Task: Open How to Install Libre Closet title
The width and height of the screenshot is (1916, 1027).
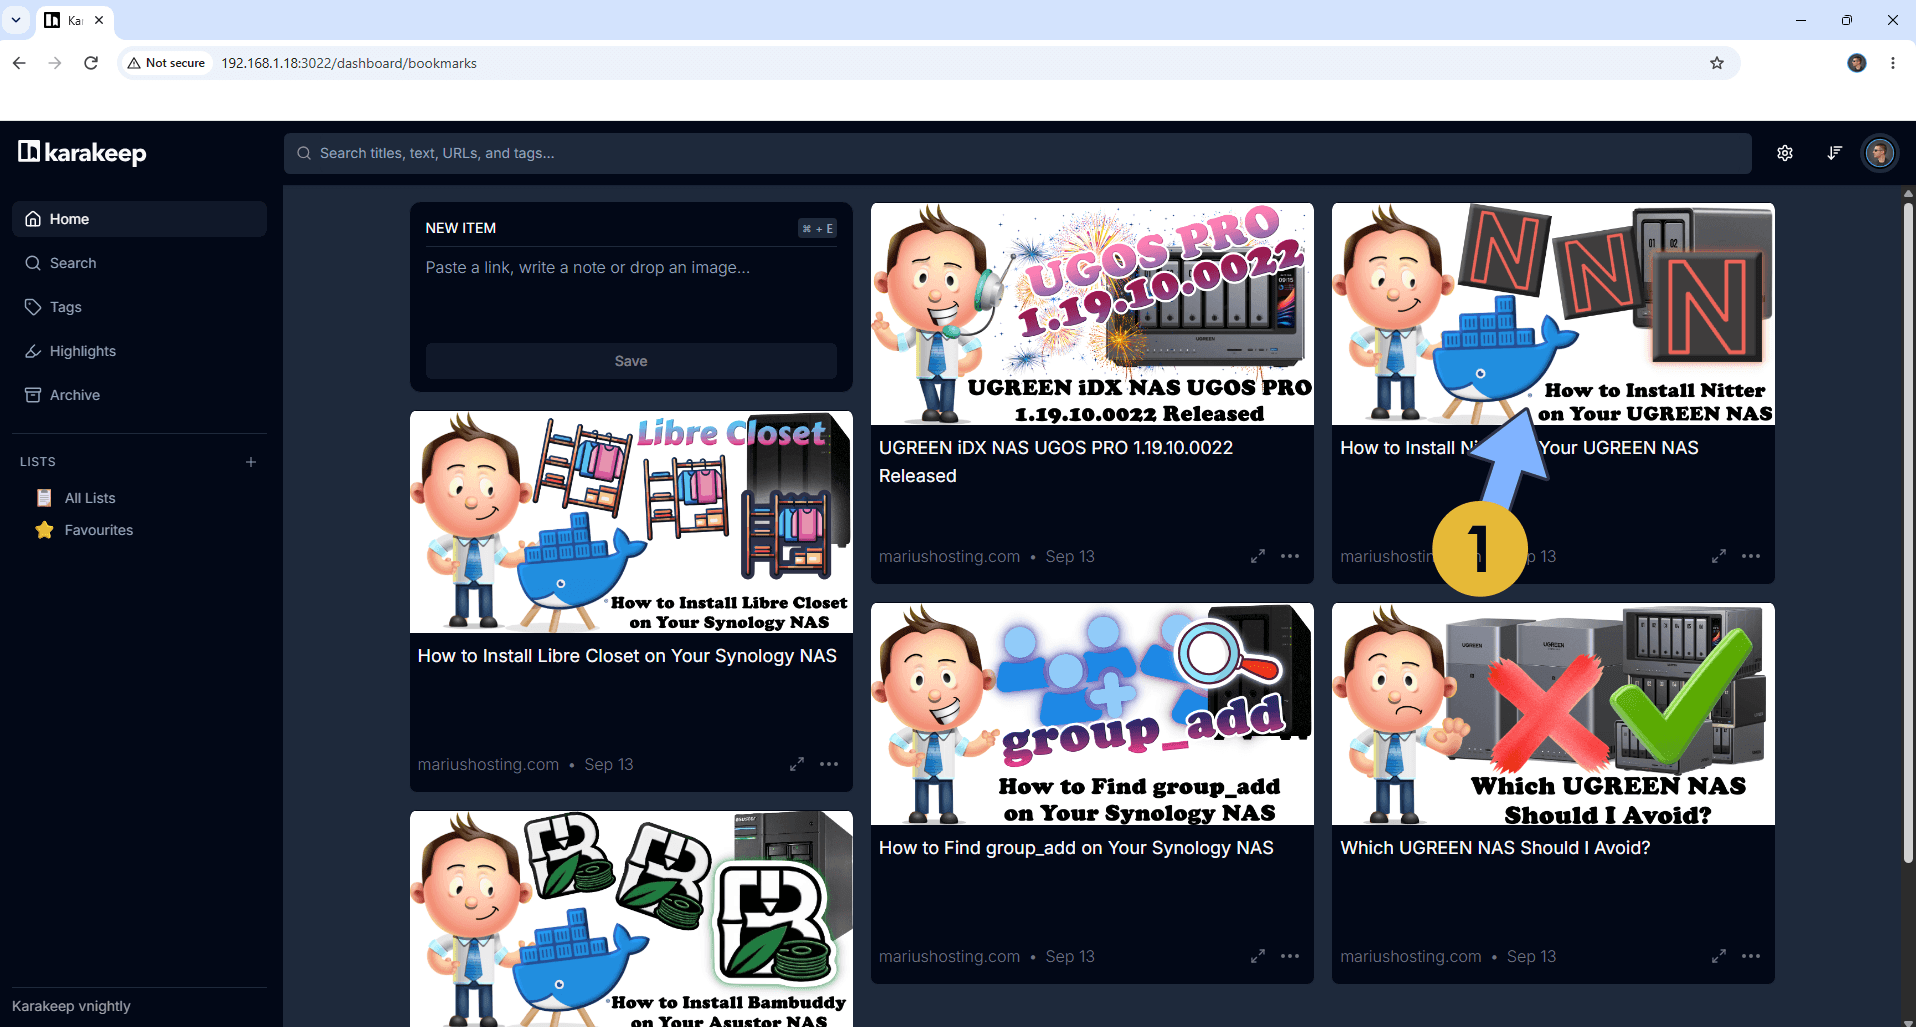Action: point(627,656)
